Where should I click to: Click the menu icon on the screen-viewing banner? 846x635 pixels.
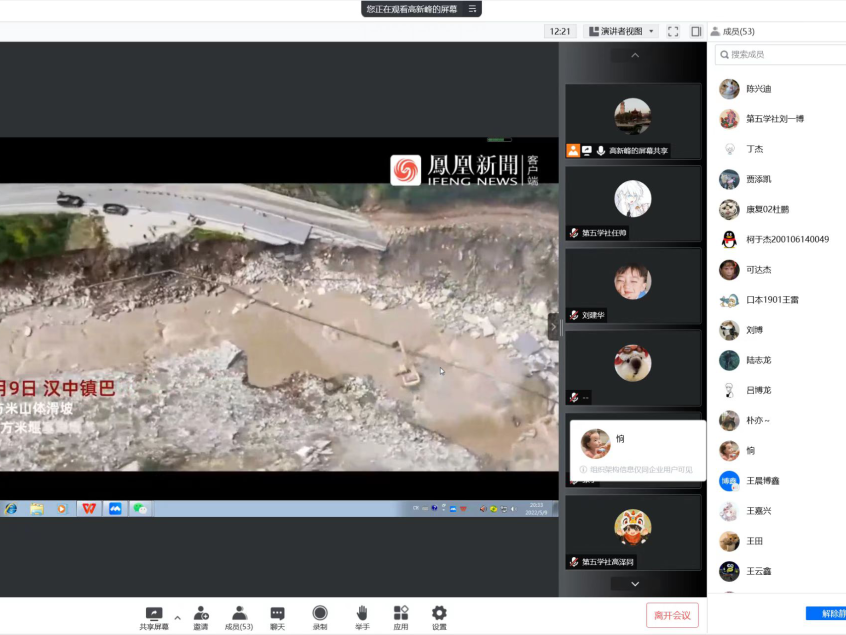[x=472, y=9]
